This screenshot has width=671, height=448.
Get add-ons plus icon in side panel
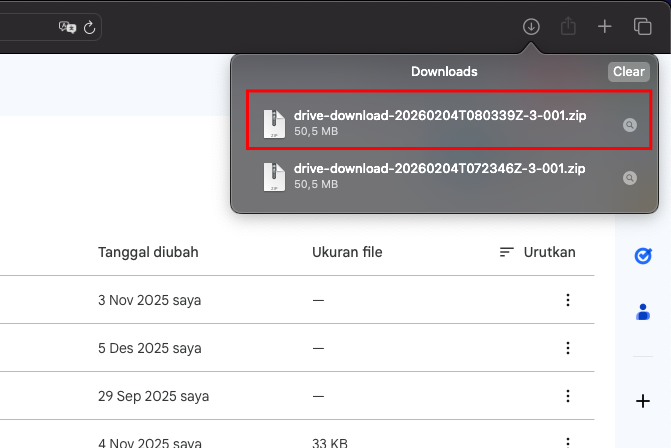(643, 401)
